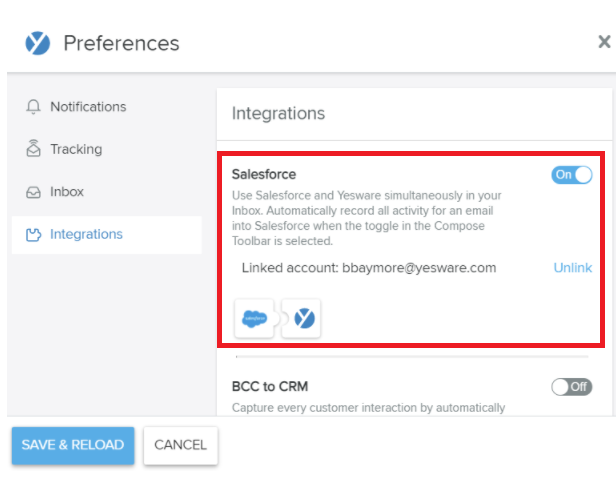Click CANCEL to discard changes
Screen dimensions: 616x483
[180, 445]
